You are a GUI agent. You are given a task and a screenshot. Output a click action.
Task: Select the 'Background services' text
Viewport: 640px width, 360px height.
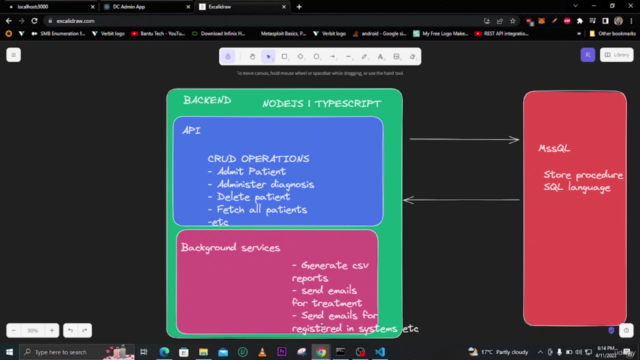(x=230, y=248)
